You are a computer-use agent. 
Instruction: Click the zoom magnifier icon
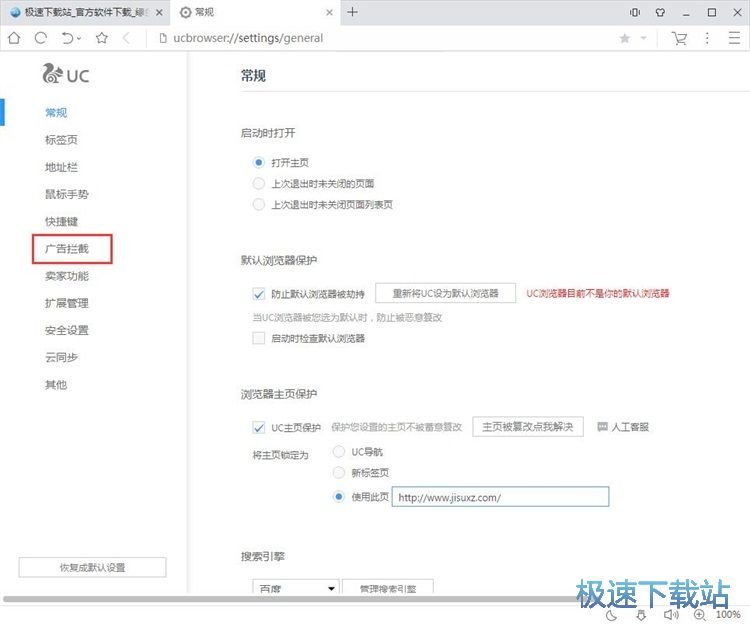coord(700,615)
